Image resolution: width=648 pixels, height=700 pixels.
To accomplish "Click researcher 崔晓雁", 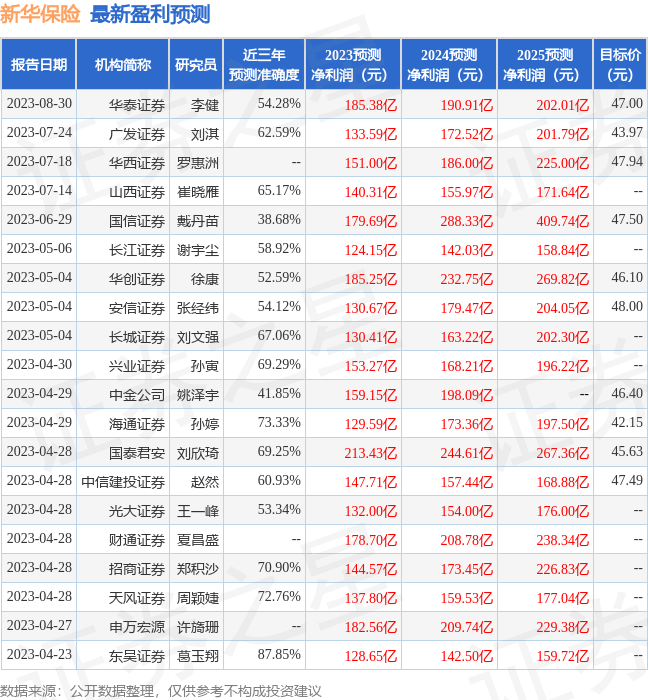I will (198, 192).
